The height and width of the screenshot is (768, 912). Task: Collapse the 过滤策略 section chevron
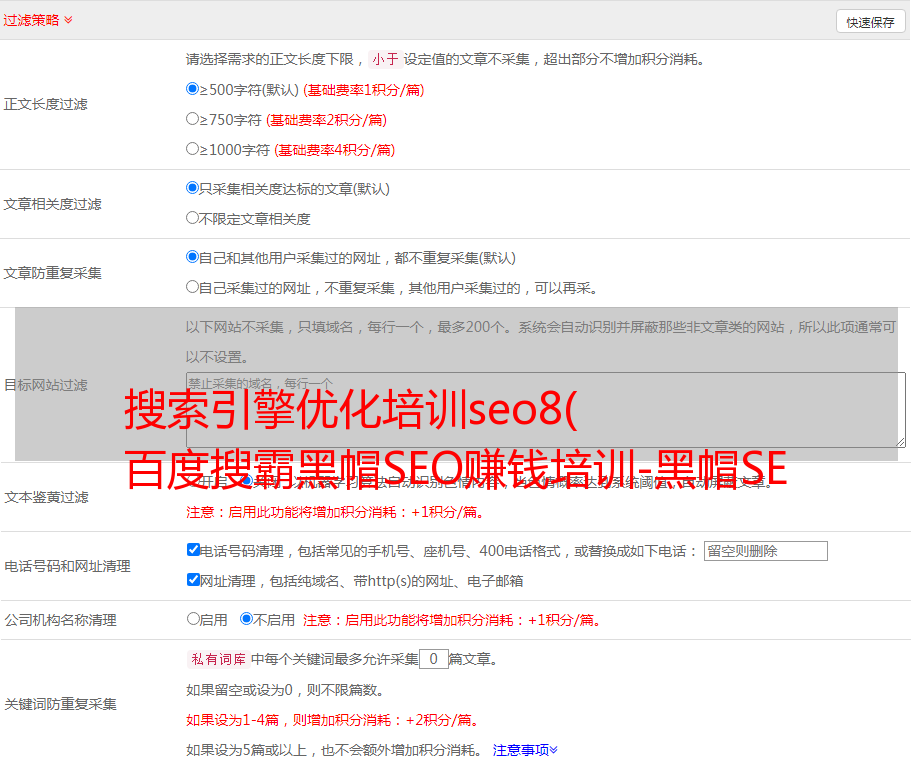pos(68,20)
